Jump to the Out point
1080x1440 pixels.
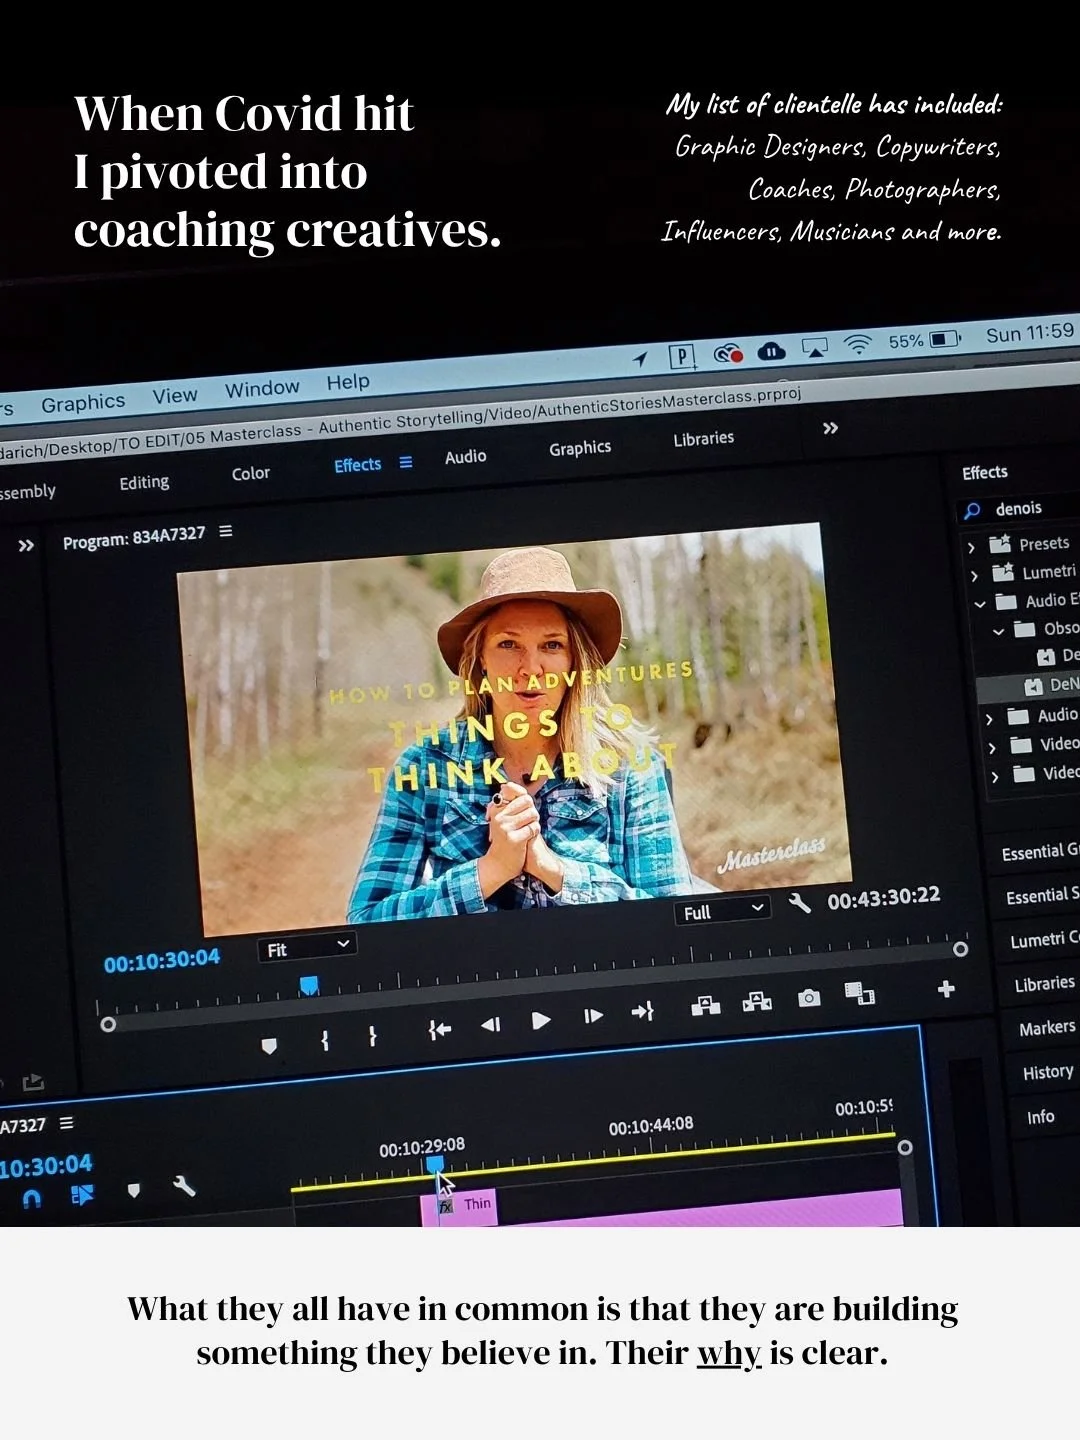[643, 1012]
